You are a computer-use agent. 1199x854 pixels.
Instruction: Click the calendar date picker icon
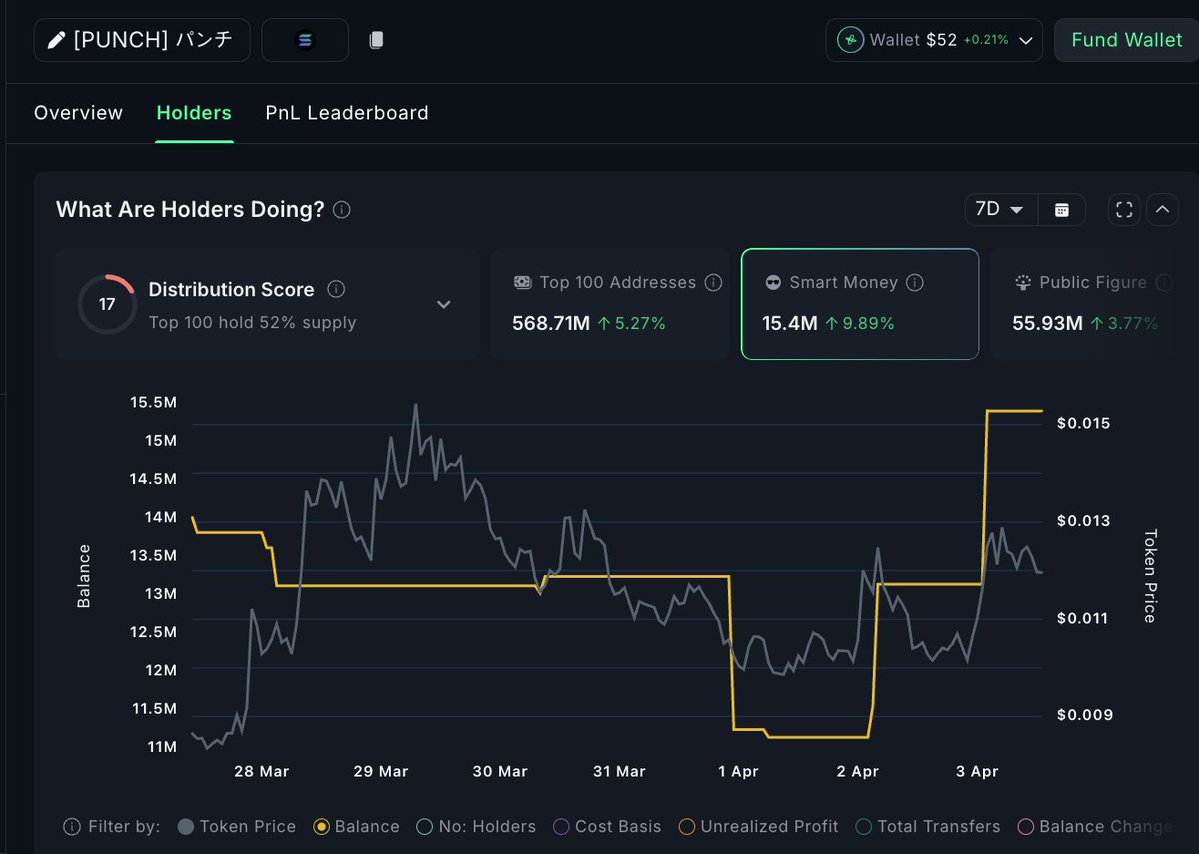click(1062, 209)
